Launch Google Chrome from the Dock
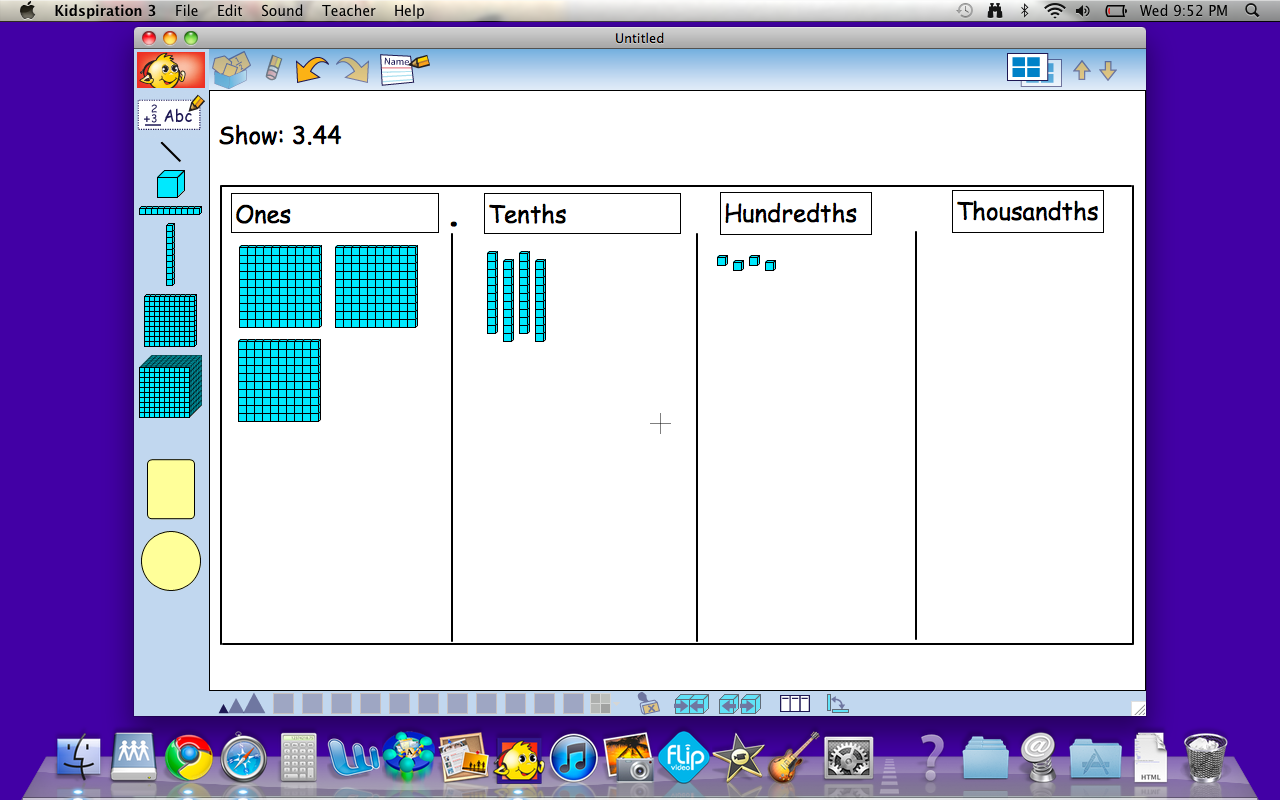This screenshot has height=800, width=1280. click(x=188, y=758)
